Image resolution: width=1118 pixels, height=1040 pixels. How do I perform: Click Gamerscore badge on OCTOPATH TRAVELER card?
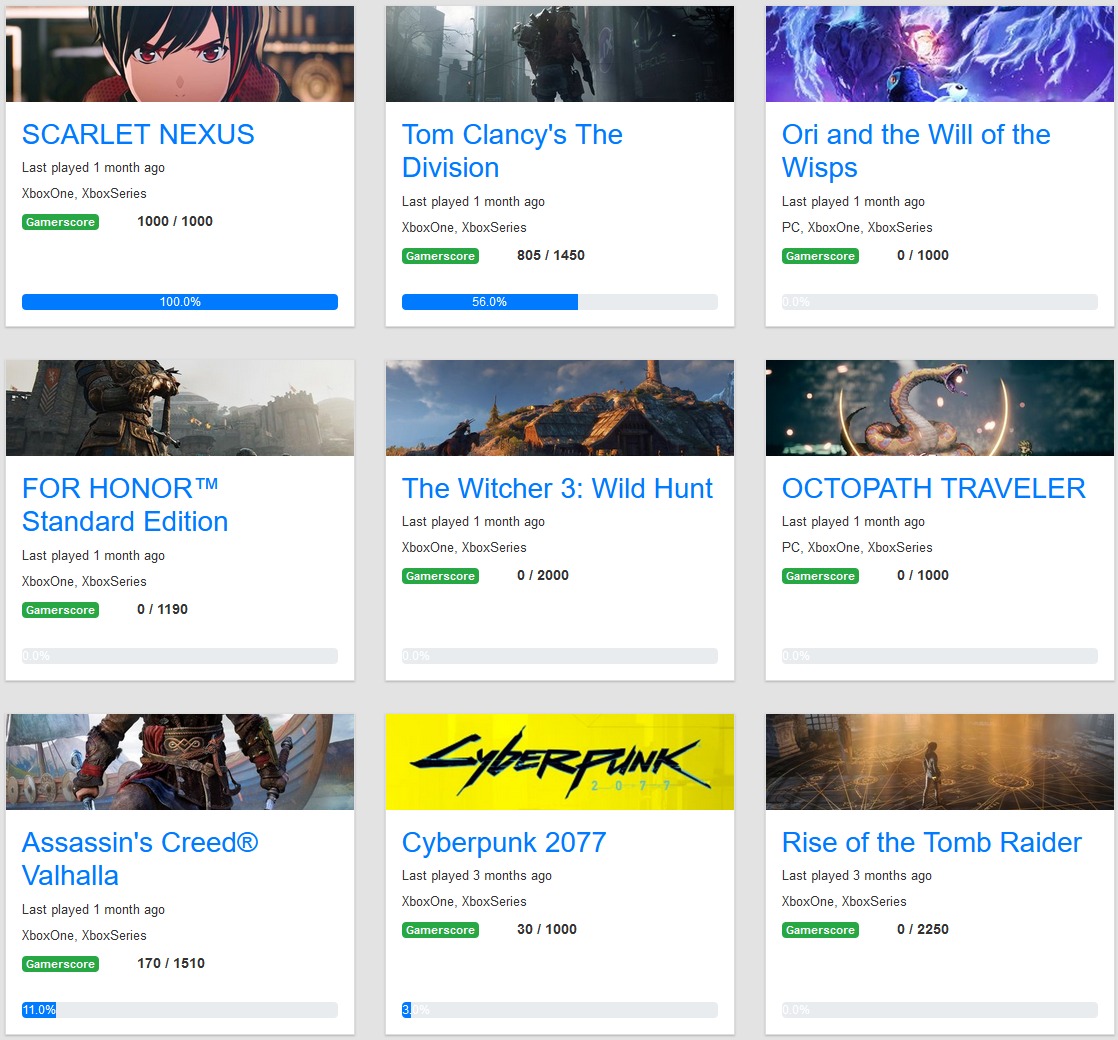point(821,576)
